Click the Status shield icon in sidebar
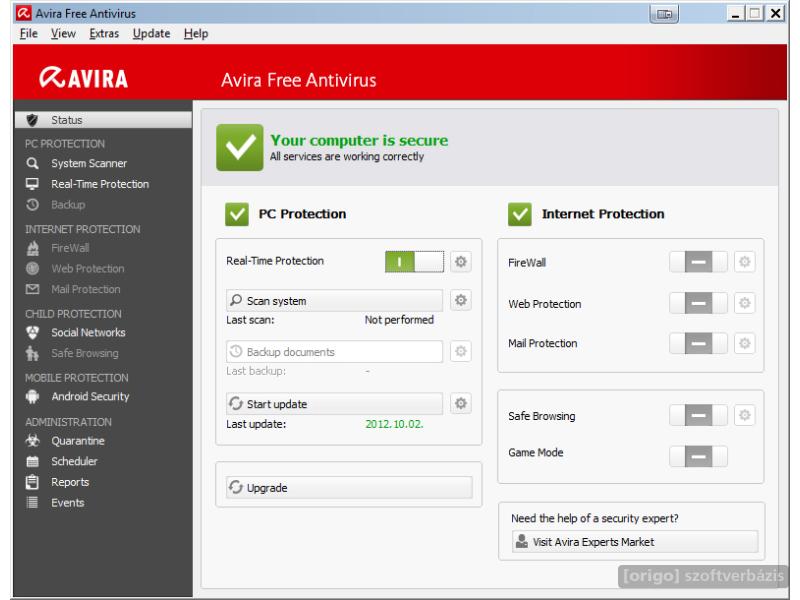 32,120
